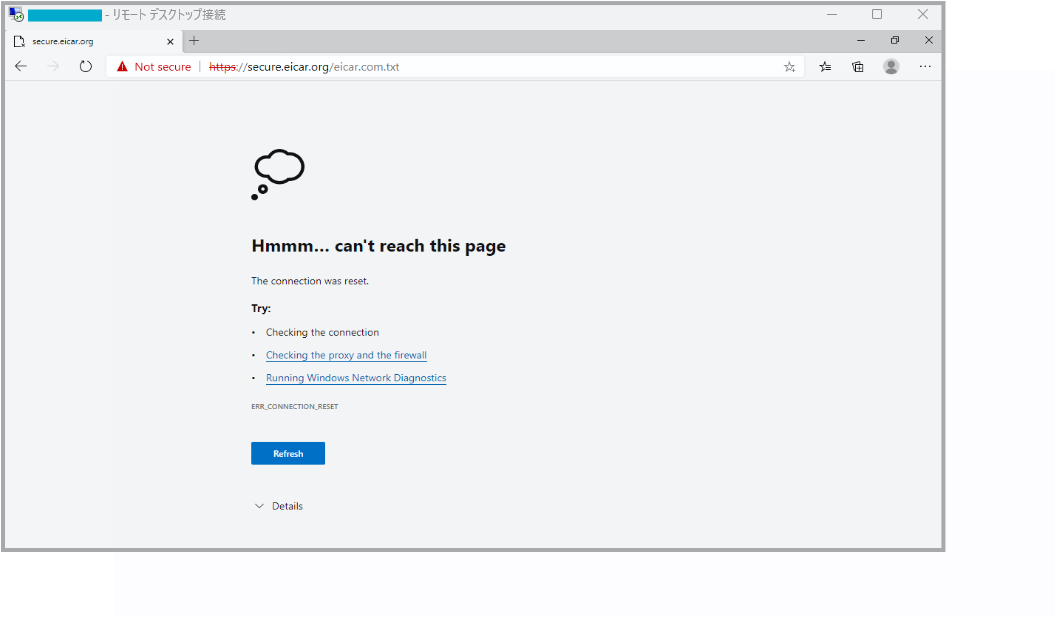Close the secure.eicar.org tab
Screen dimensions: 1055x617
click(x=170, y=41)
